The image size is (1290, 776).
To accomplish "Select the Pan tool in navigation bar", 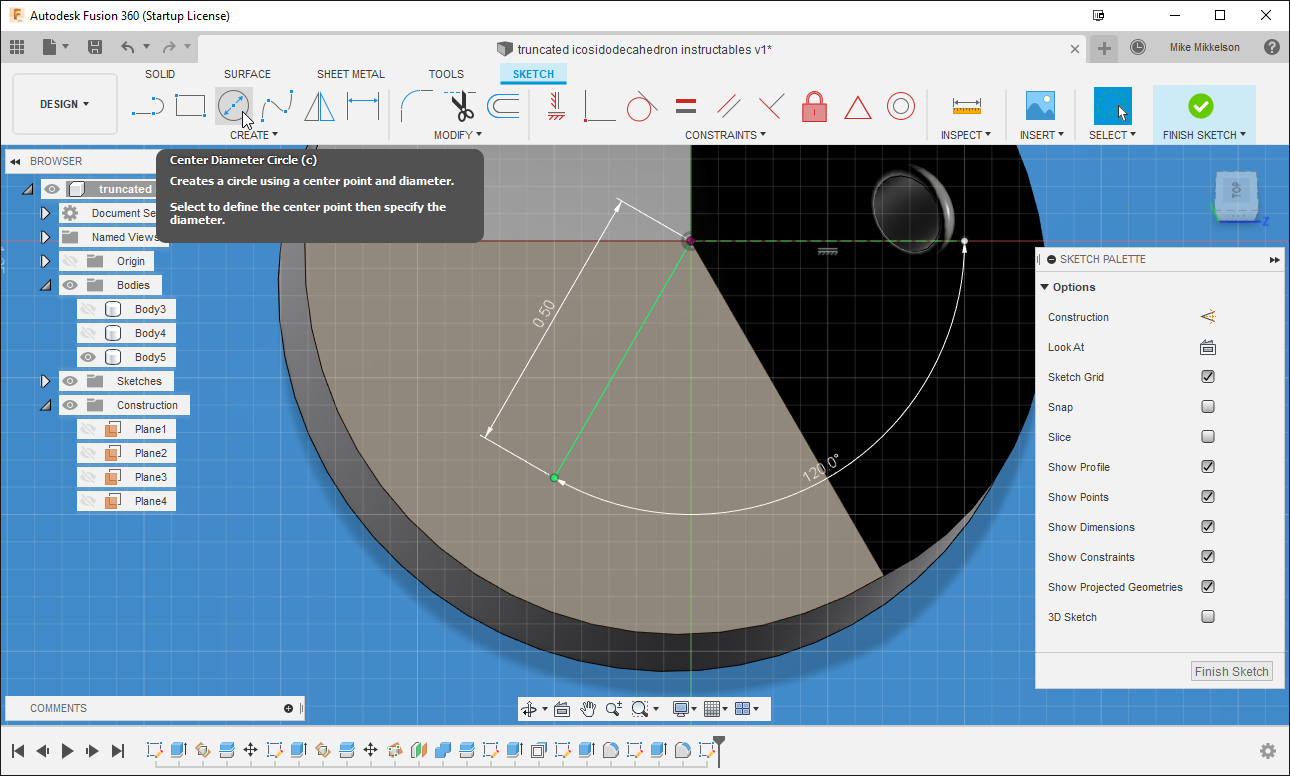I will [x=588, y=708].
